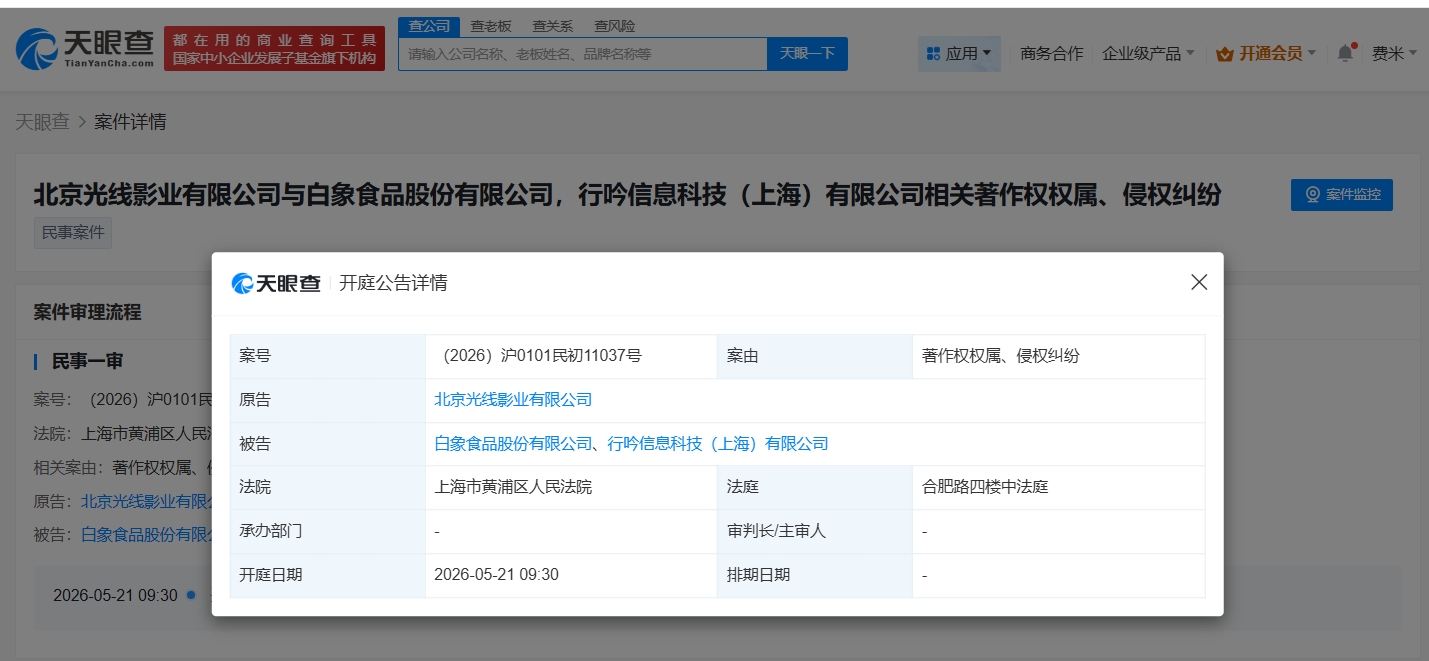Screen dimensions: 1429x661
Task: Open plaintiff link 北京光线影业有限公司 in dialog
Action: (512, 399)
